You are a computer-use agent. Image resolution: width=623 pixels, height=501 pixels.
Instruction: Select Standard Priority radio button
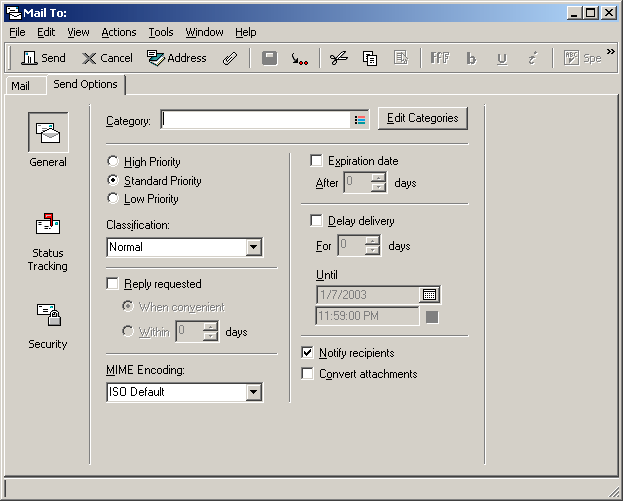113,180
